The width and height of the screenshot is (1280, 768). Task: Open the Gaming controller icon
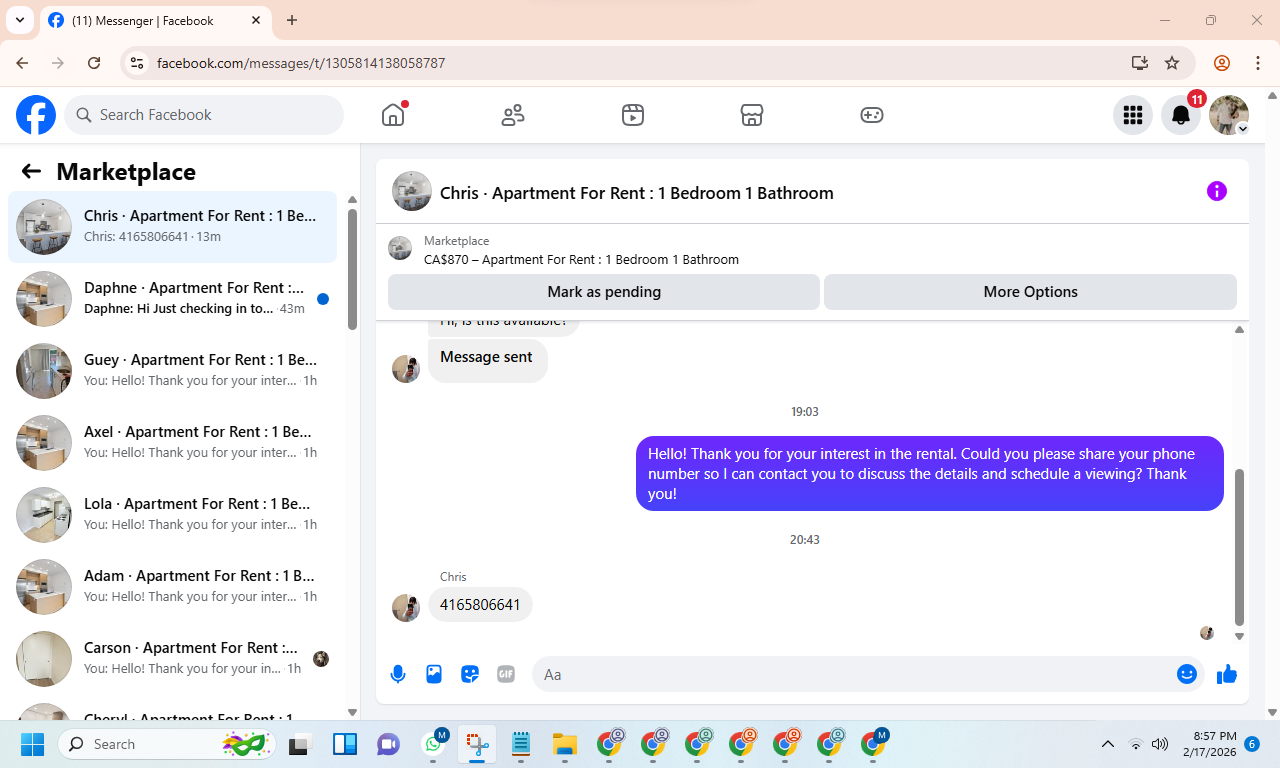(872, 115)
